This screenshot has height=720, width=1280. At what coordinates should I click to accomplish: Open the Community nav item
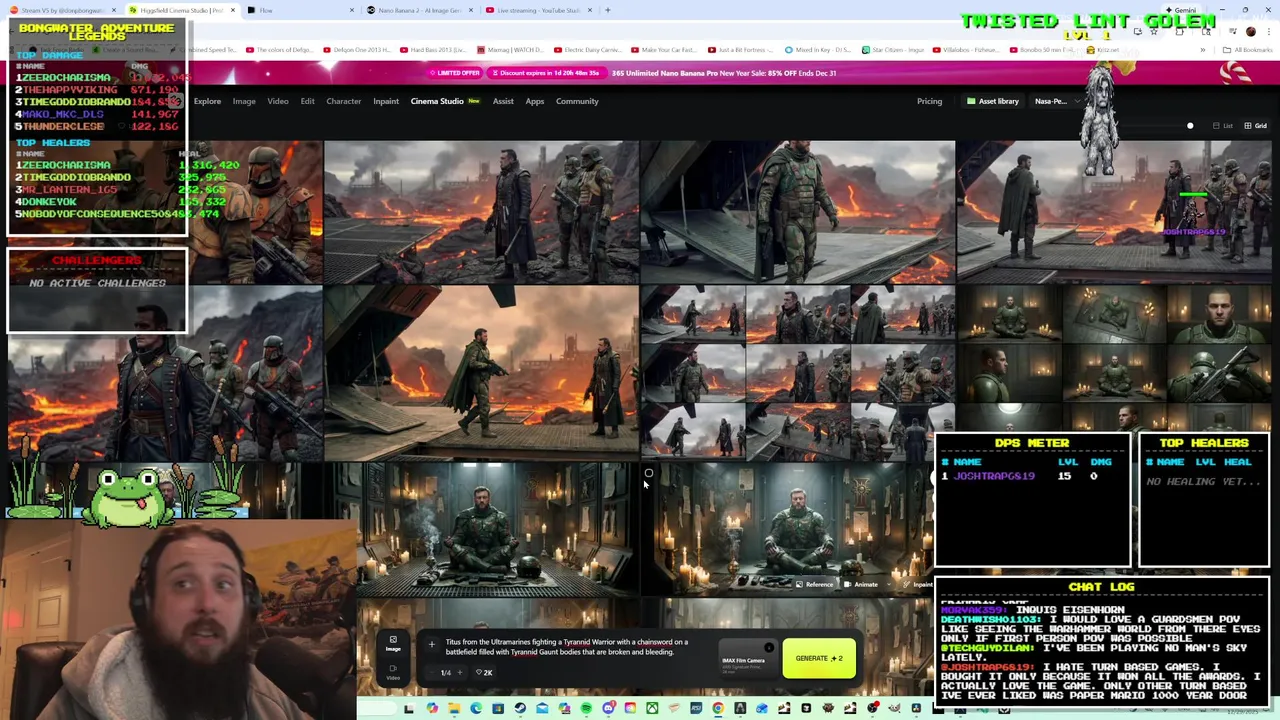(x=577, y=101)
